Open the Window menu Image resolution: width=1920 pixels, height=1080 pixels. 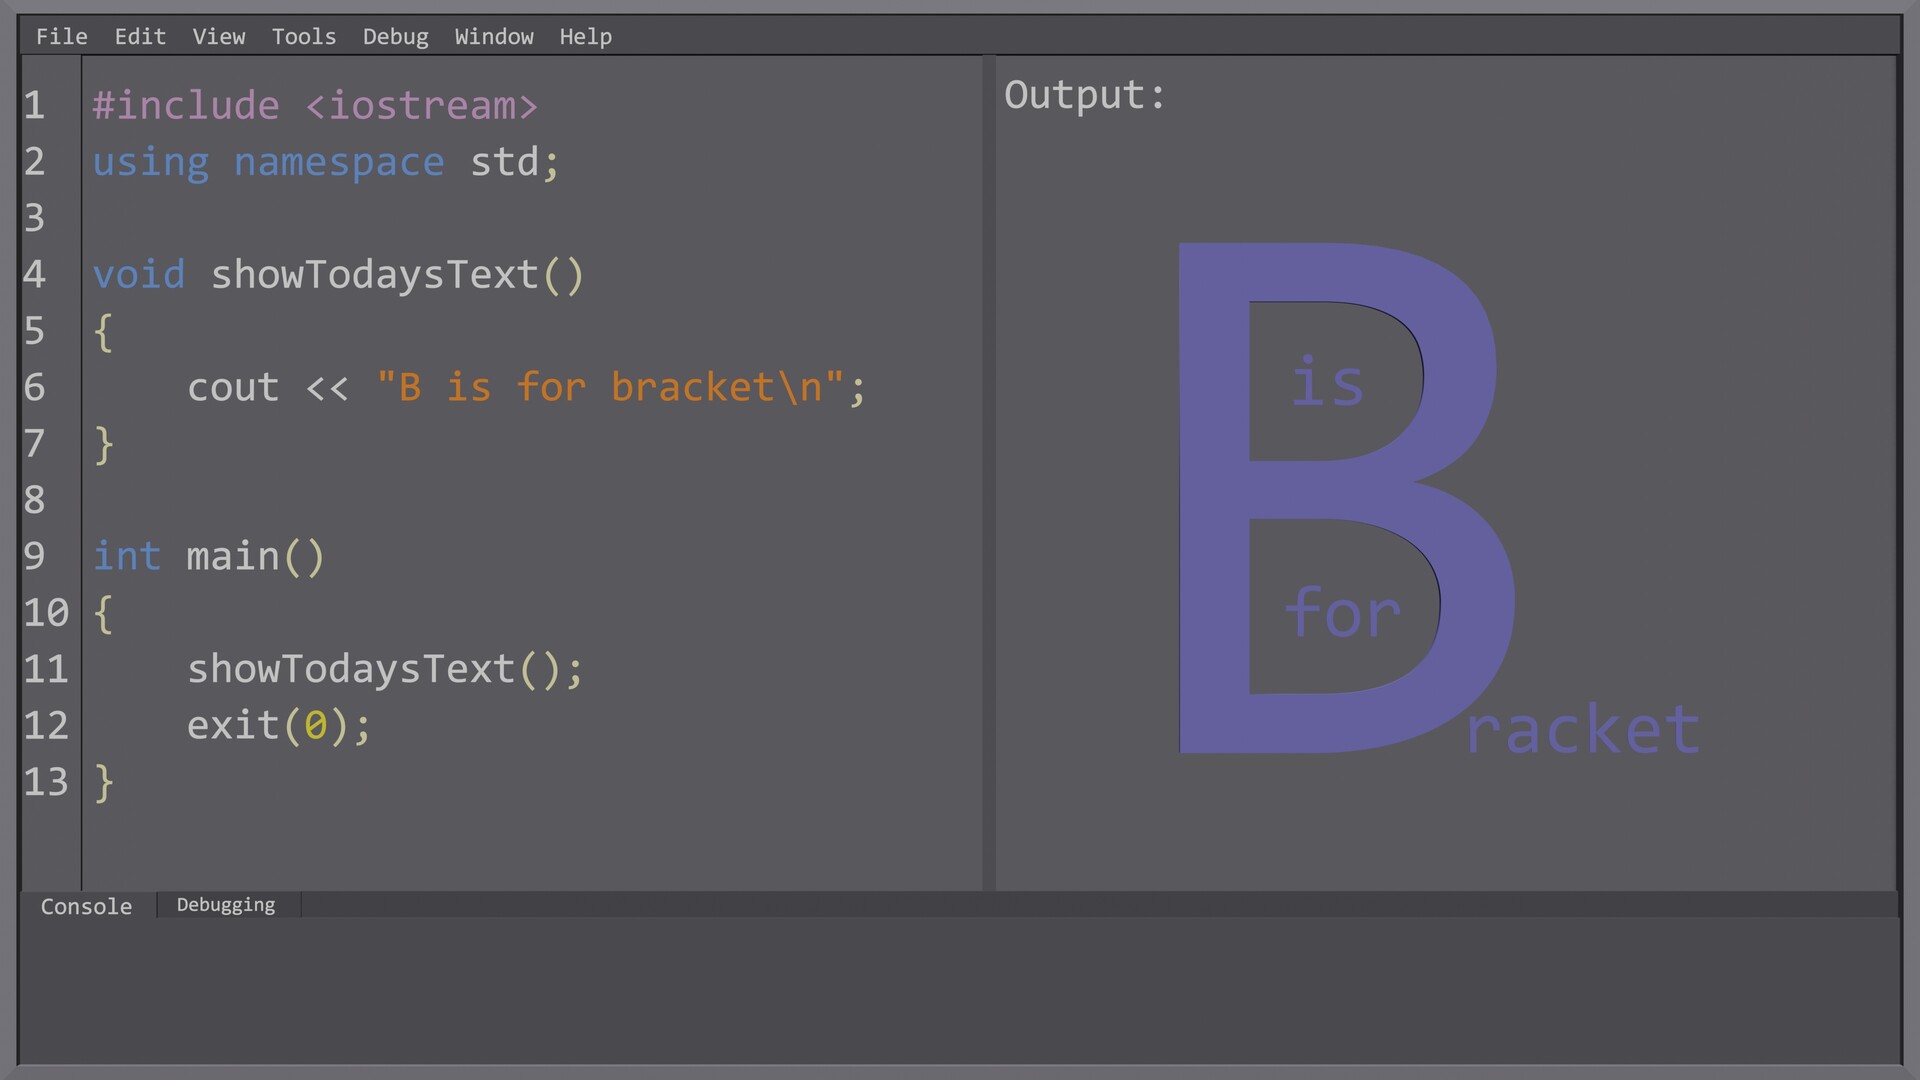click(x=494, y=36)
